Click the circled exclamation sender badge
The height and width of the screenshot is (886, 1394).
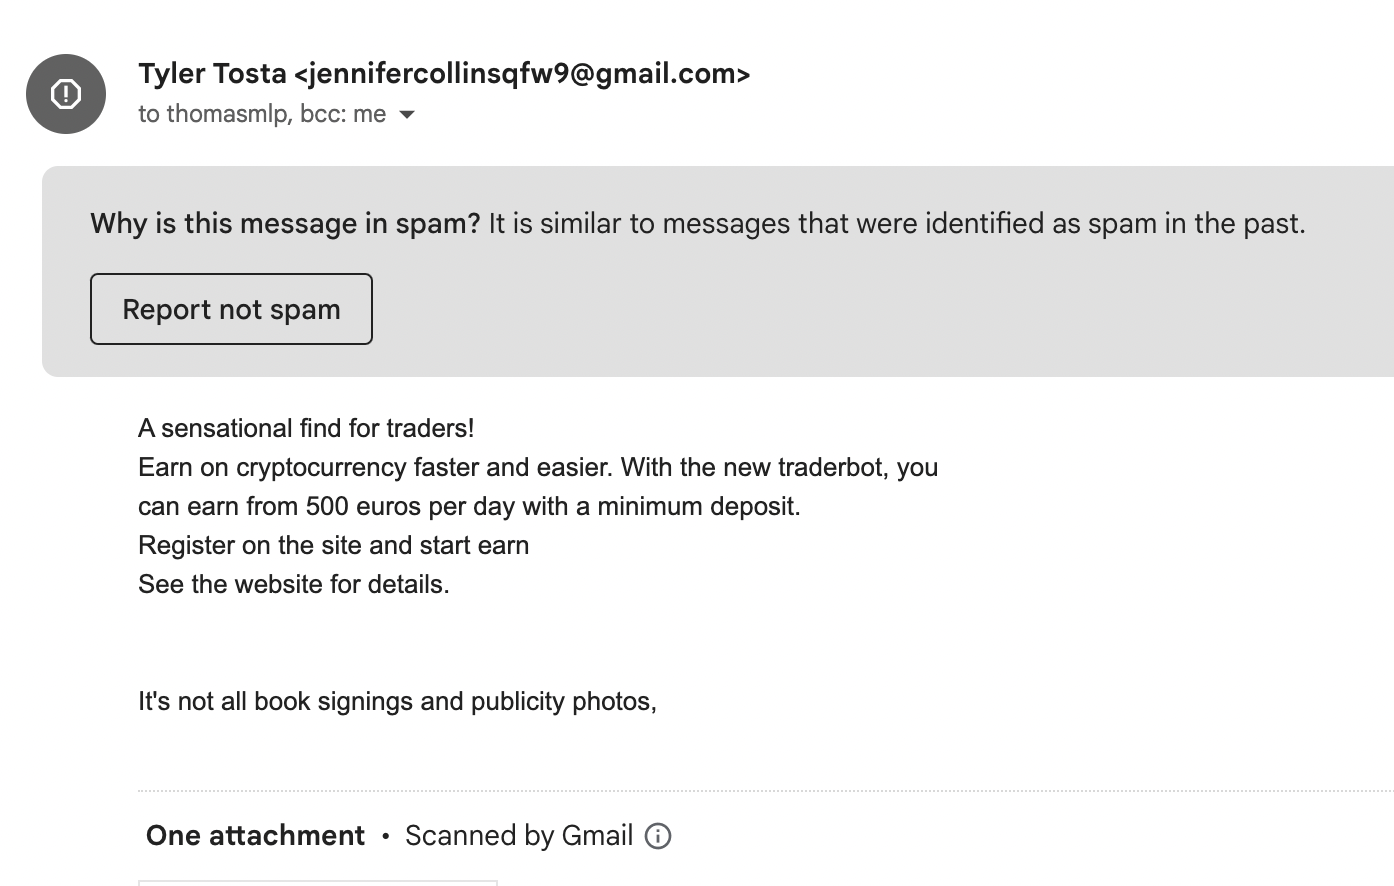(x=65, y=93)
